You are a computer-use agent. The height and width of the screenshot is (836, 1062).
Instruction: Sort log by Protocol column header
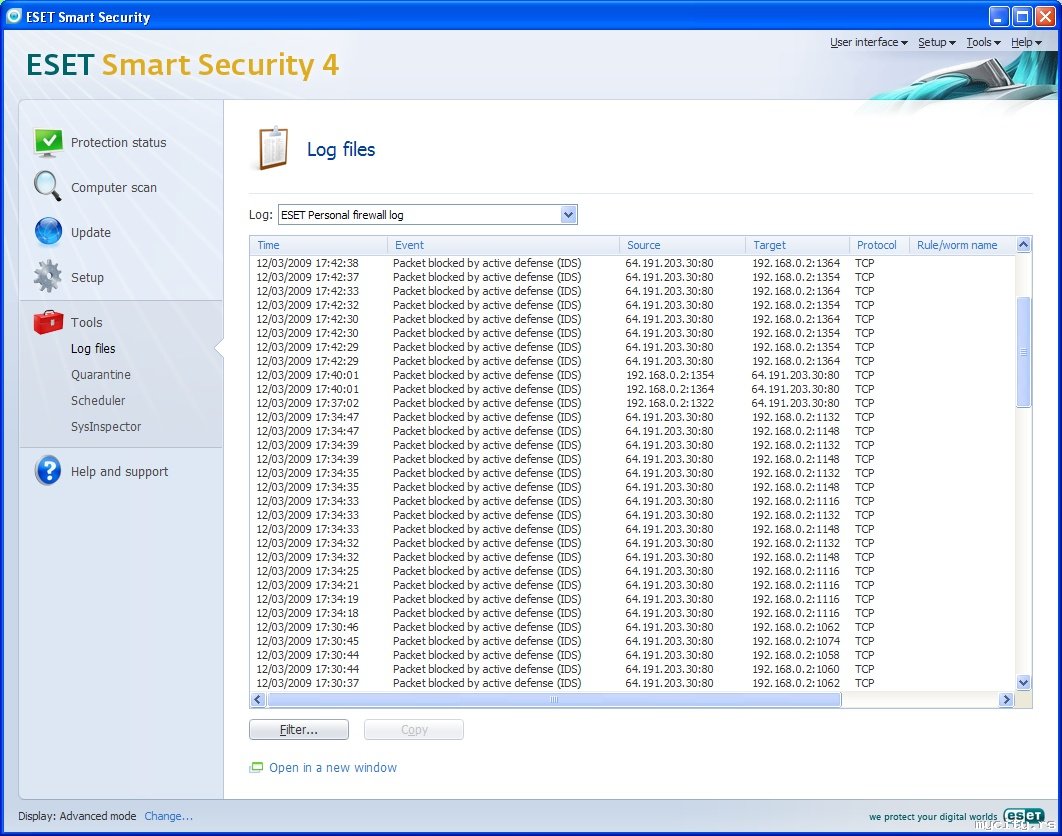[880, 245]
